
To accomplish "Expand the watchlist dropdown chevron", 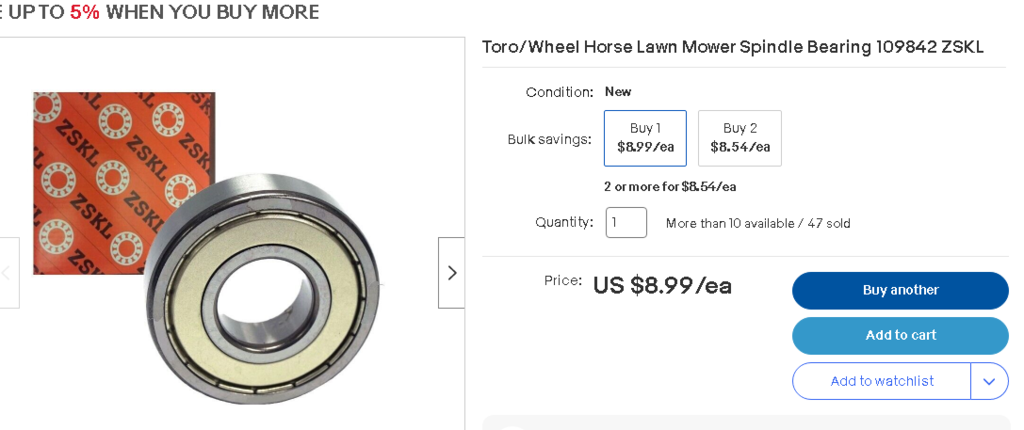I will point(989,381).
